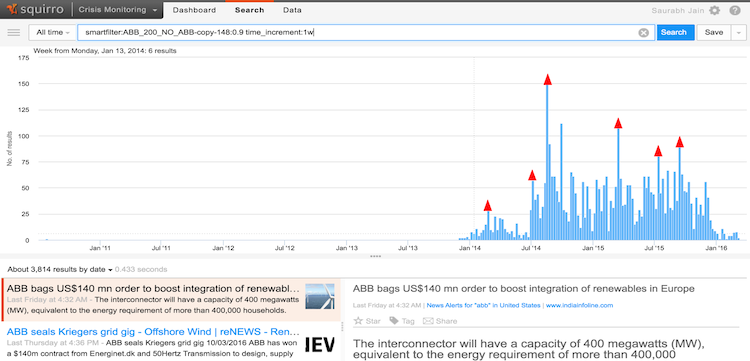The height and width of the screenshot is (361, 750).
Task: Switch to the Data tab
Action: point(292,10)
